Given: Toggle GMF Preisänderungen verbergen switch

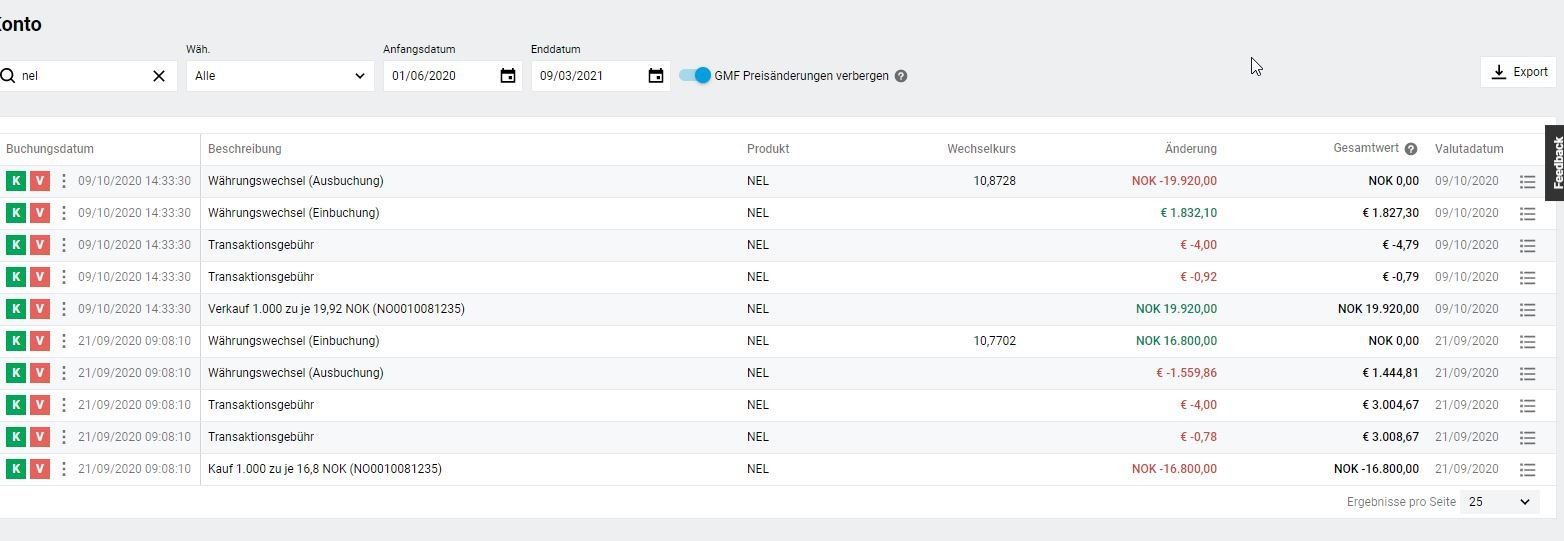Looking at the screenshot, I should click(x=695, y=75).
